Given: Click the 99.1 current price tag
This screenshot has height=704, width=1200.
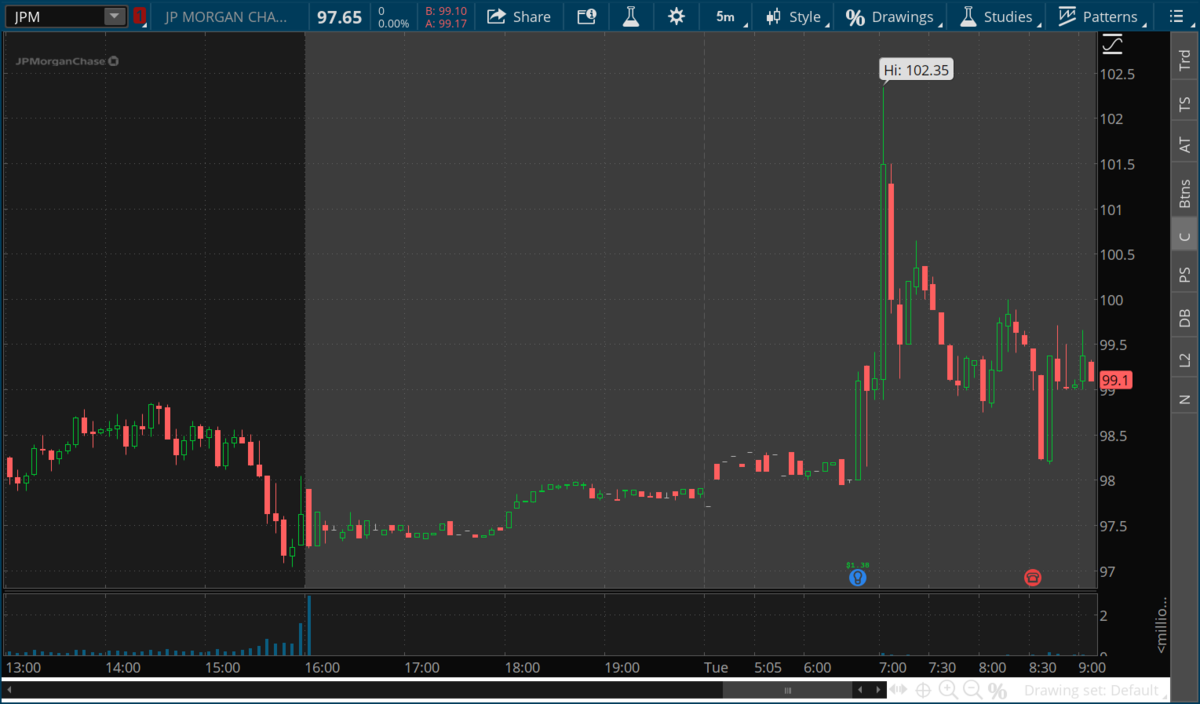Looking at the screenshot, I should [1115, 380].
